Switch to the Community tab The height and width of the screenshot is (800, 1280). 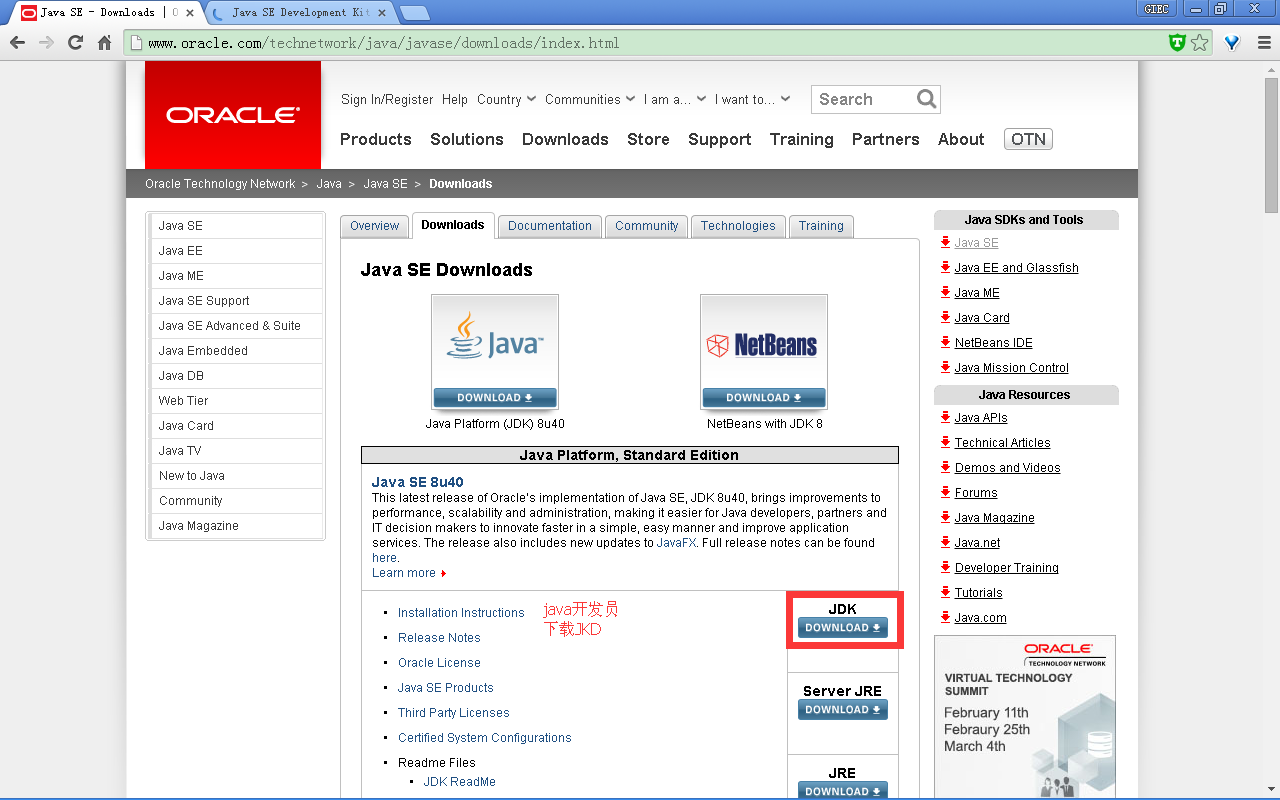pyautogui.click(x=646, y=226)
